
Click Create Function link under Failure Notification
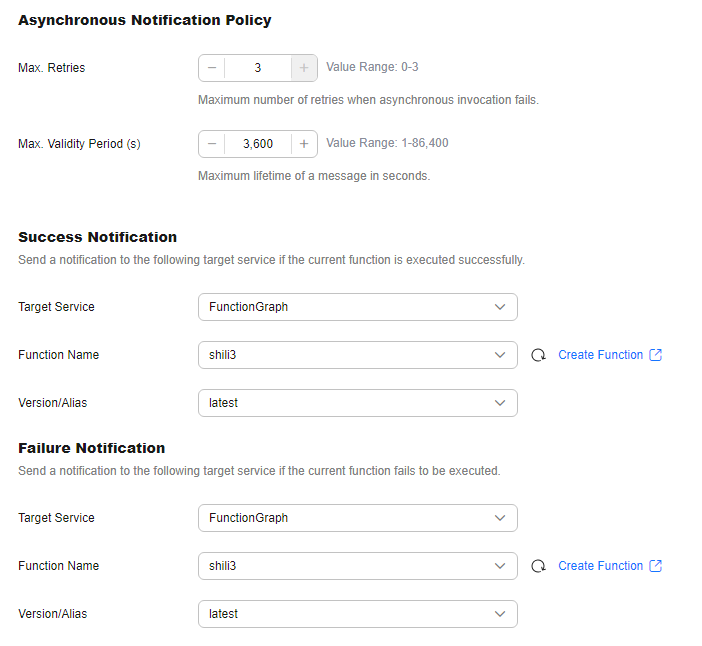(x=600, y=566)
